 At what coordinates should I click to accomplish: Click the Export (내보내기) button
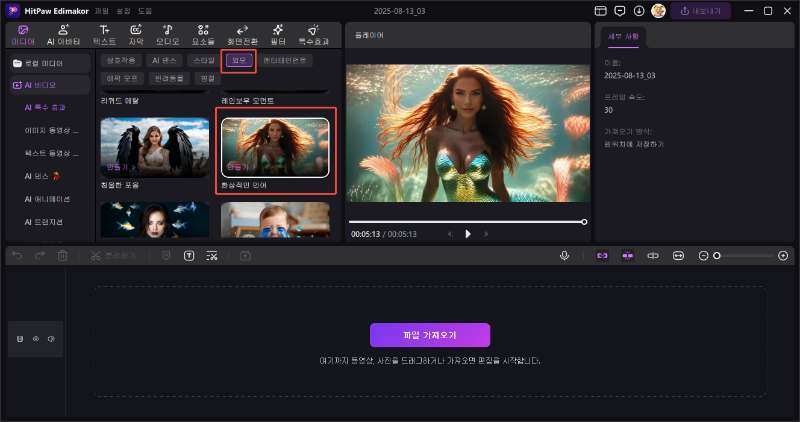click(x=700, y=11)
